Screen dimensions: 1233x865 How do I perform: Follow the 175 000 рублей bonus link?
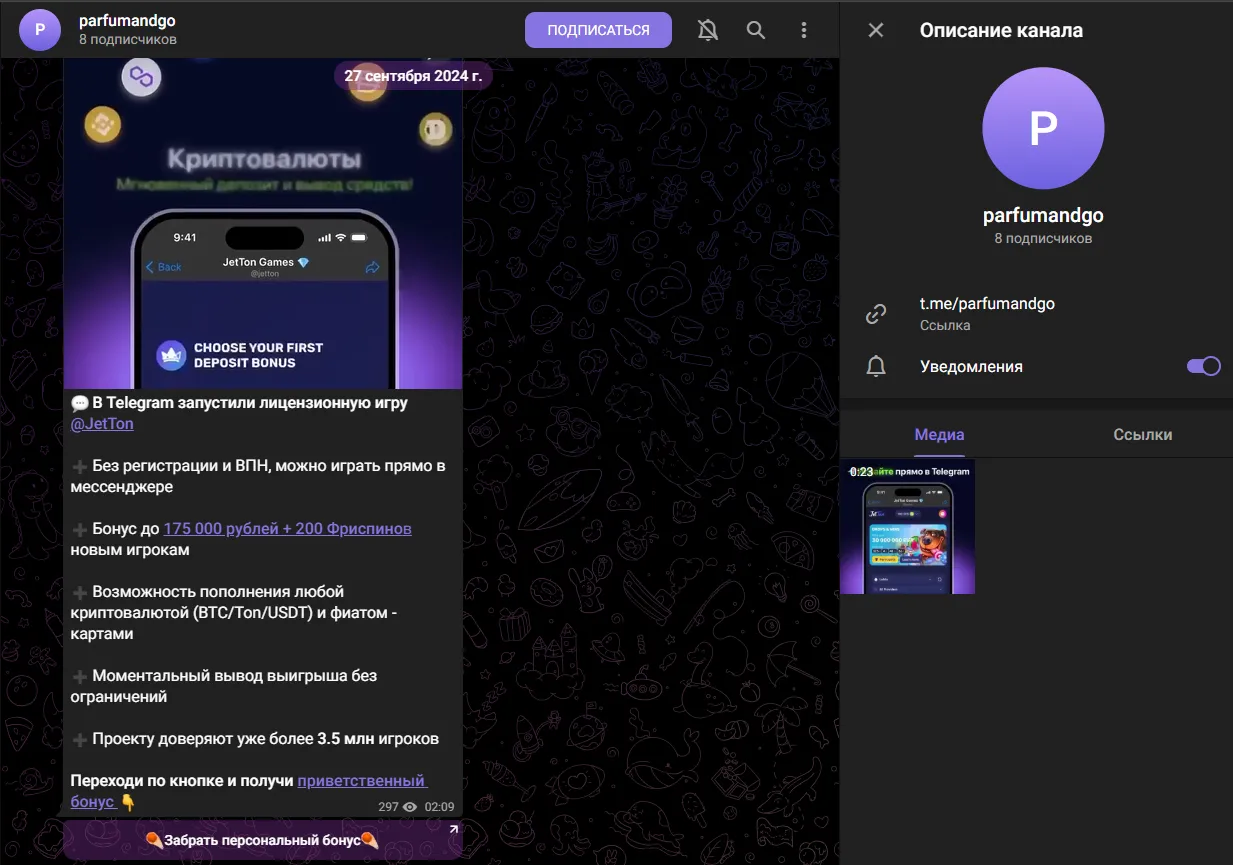(287, 528)
